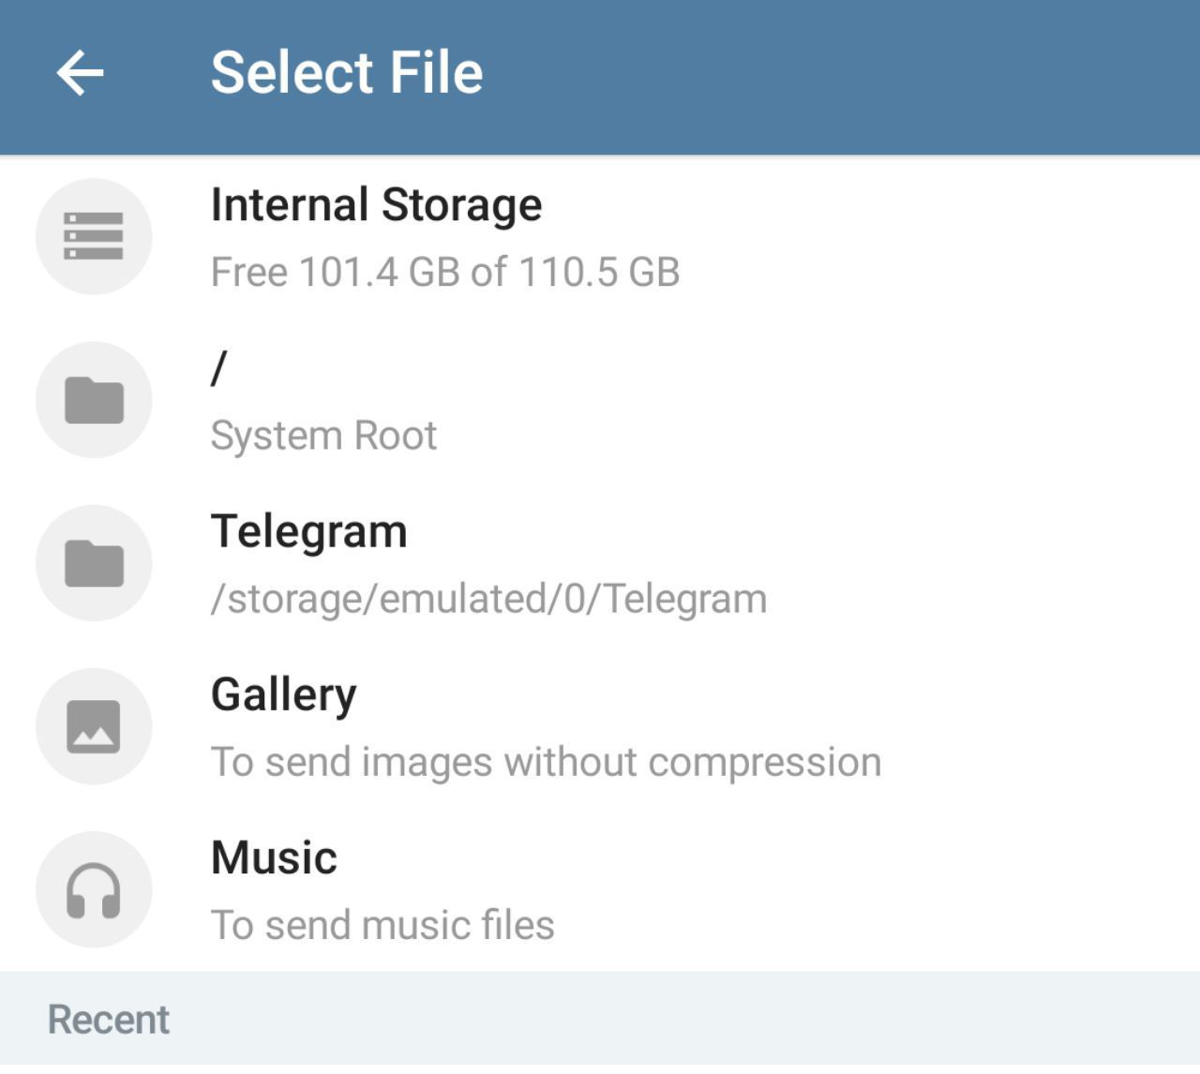Click the System Root folder icon

(x=94, y=400)
